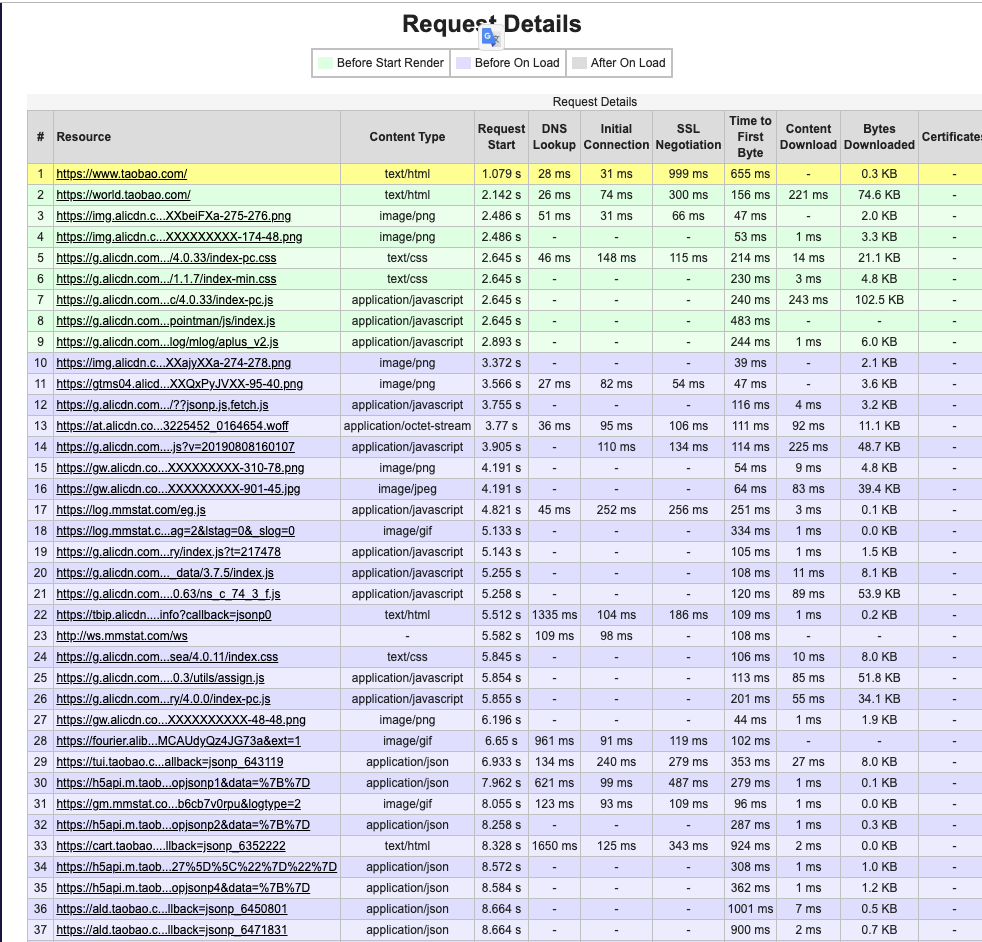
Task: Open the https://world.taobao.com/ link
Action: click(x=123, y=195)
